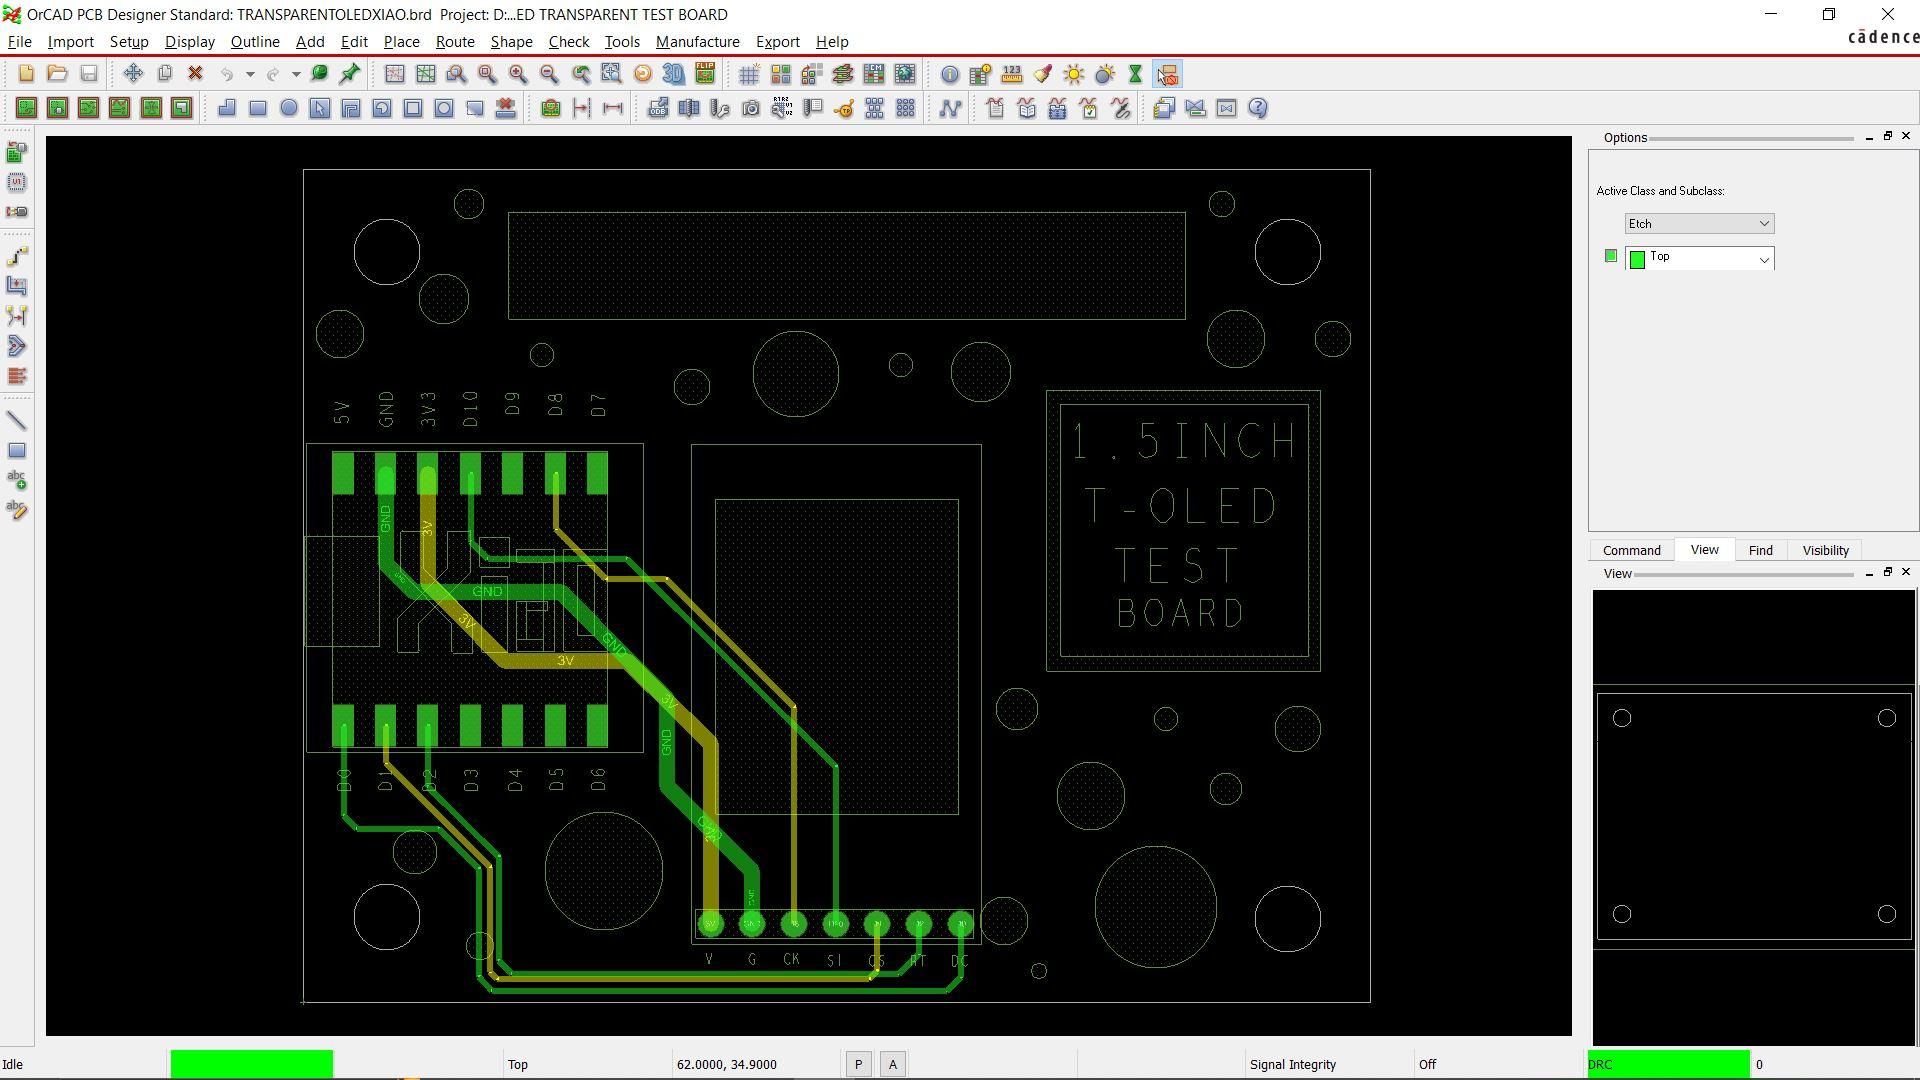Click the highlight sun icon

point(1074,74)
